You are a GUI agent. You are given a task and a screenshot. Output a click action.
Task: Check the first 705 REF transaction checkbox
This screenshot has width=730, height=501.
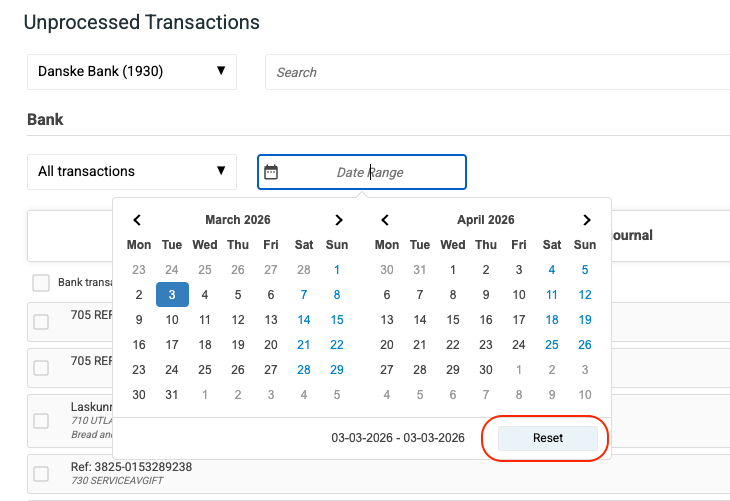click(x=41, y=322)
